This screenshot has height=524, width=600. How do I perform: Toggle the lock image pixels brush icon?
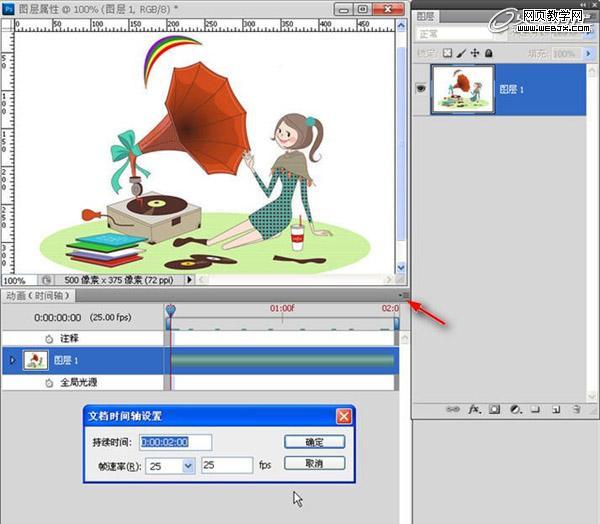(461, 53)
